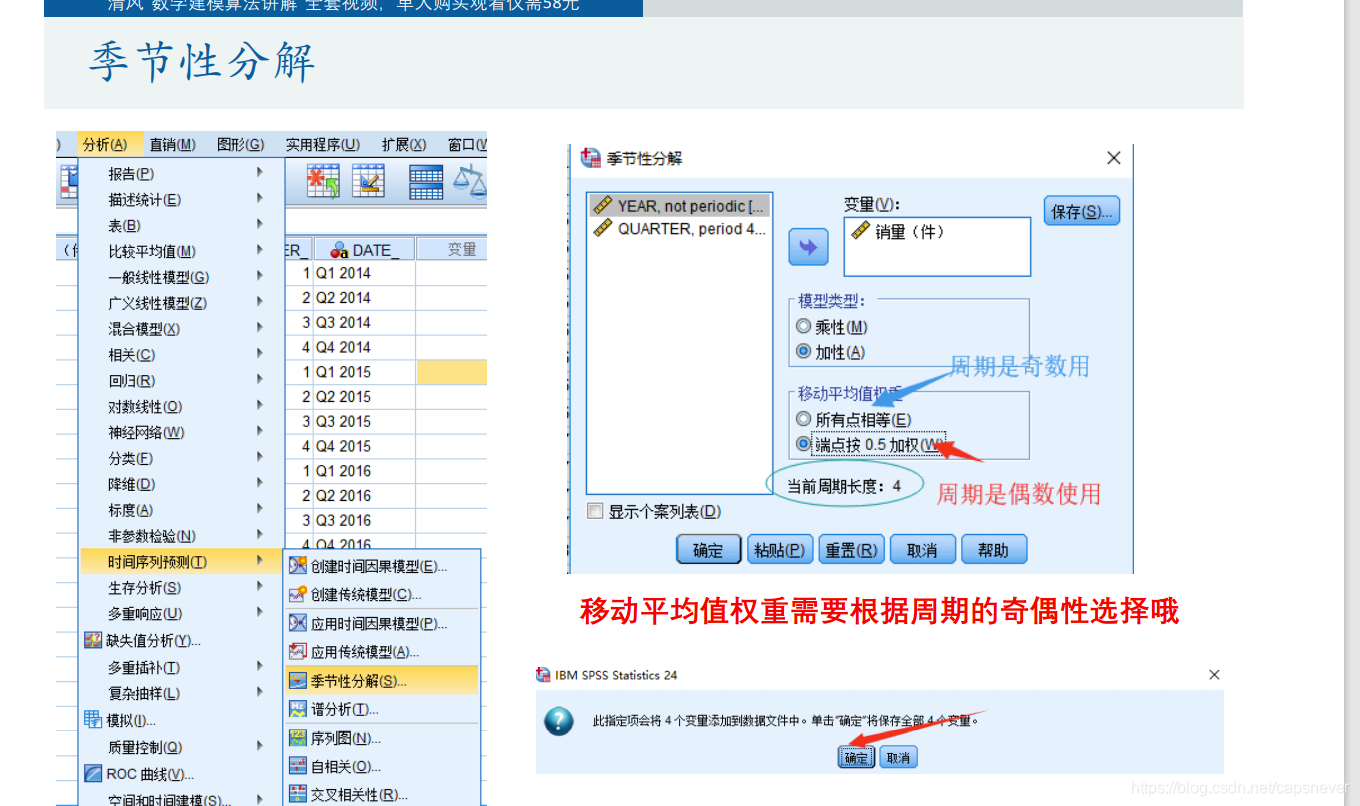The height and width of the screenshot is (806, 1360).
Task: Open the 图形(G) menu
Action: pos(240,145)
